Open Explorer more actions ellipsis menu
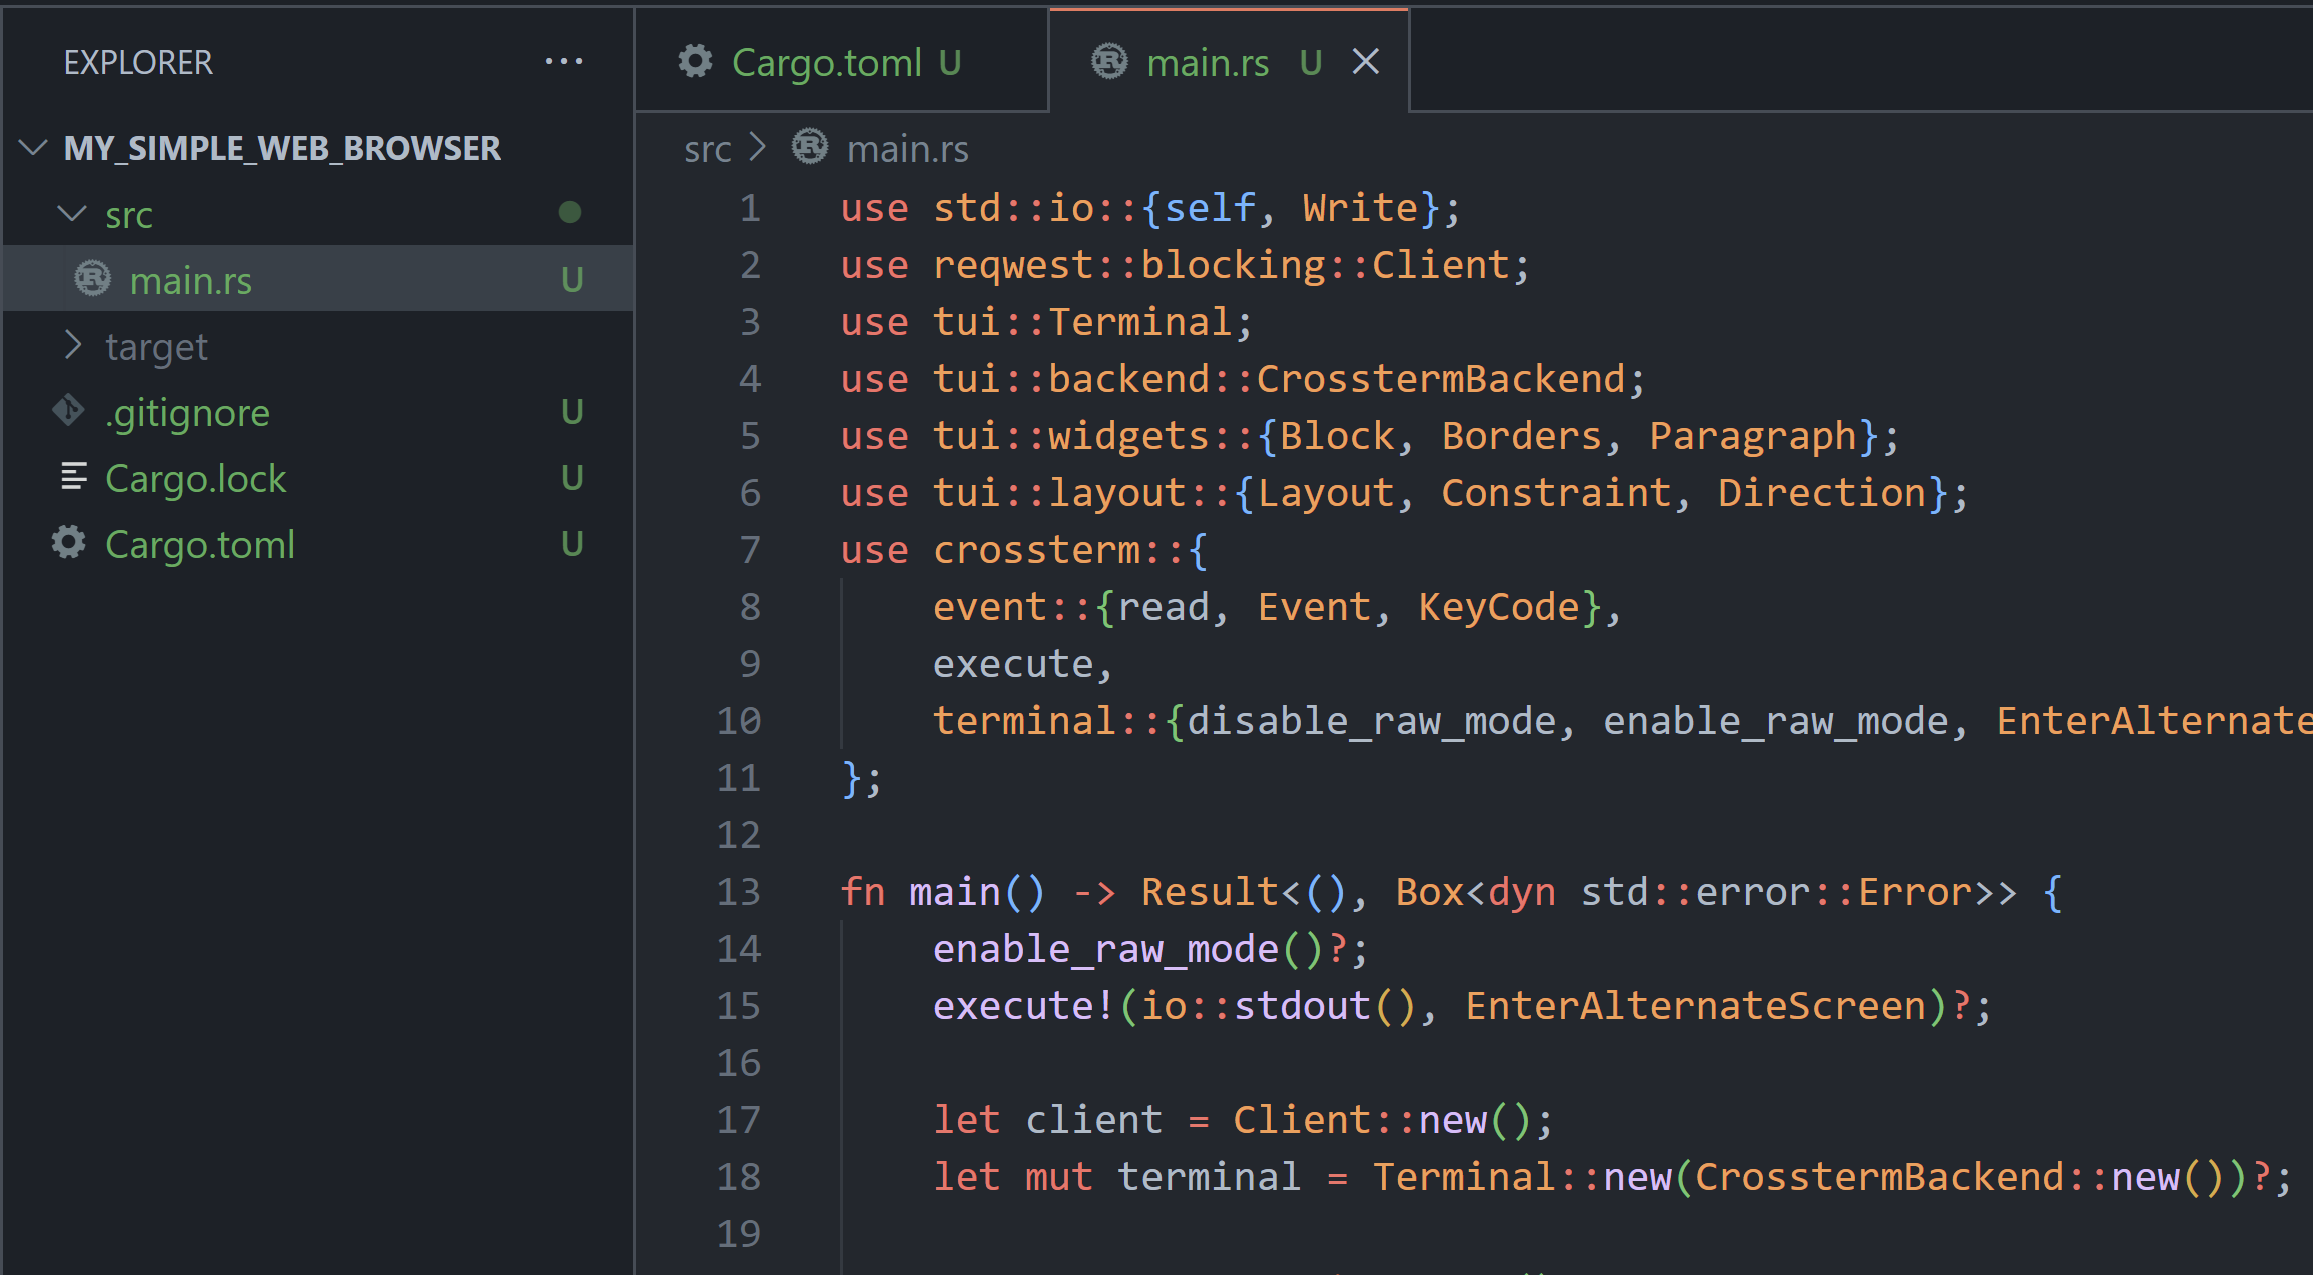Image resolution: width=2313 pixels, height=1275 pixels. (x=564, y=62)
